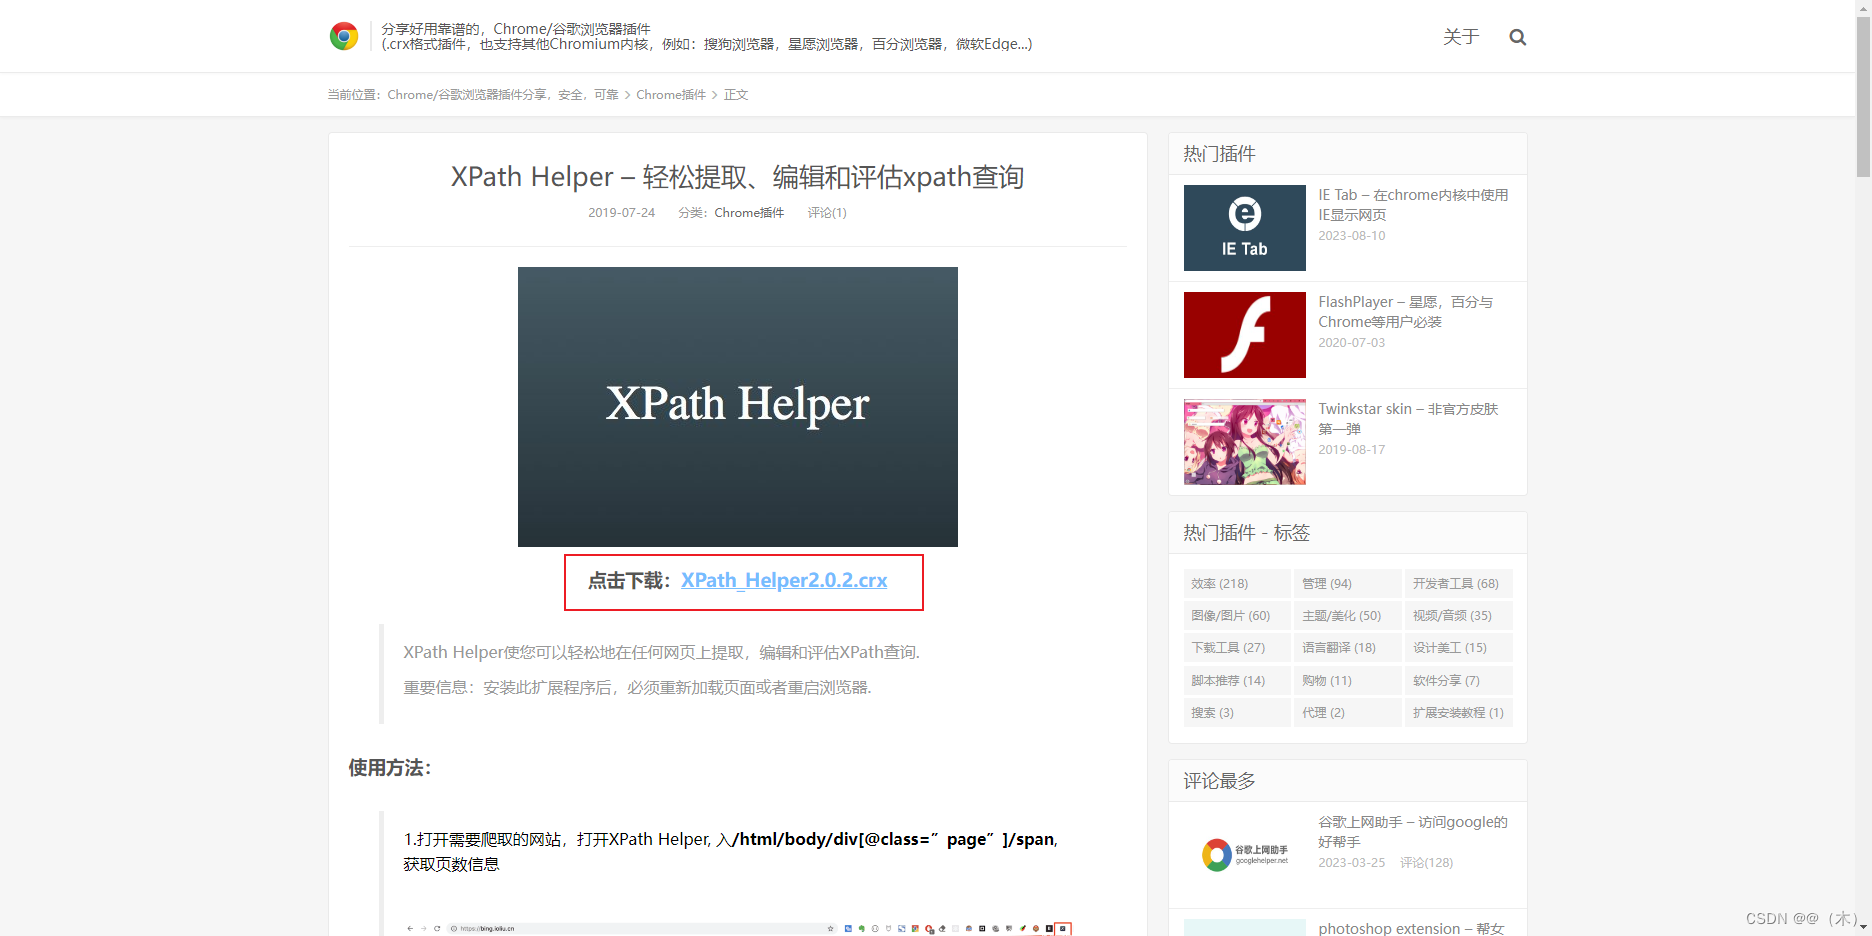Select the 购物 (11) tag
The height and width of the screenshot is (936, 1872).
click(x=1348, y=681)
